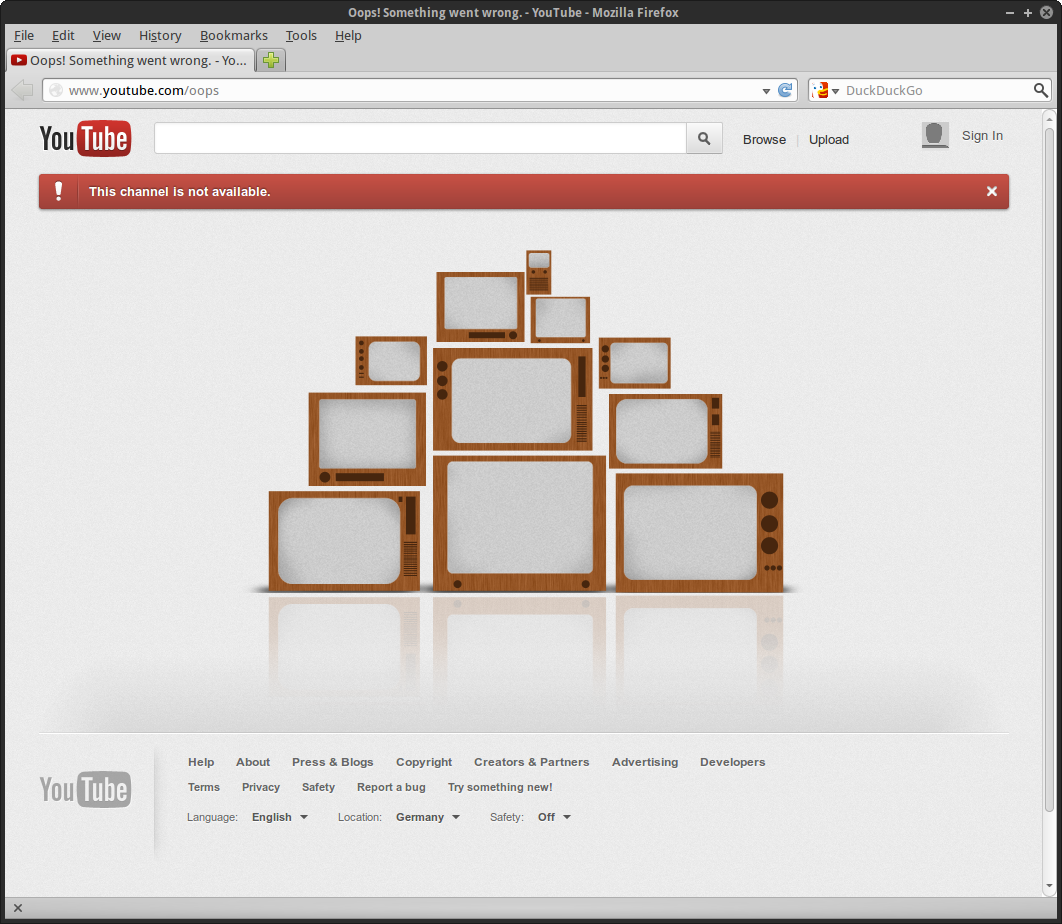
Task: Open the Browse link
Action: (764, 140)
